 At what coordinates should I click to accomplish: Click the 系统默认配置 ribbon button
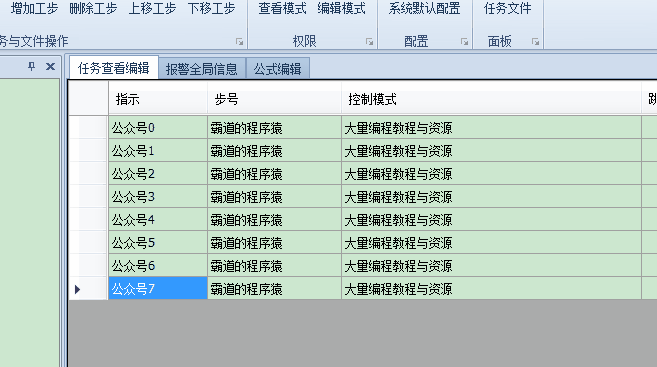pyautogui.click(x=424, y=8)
